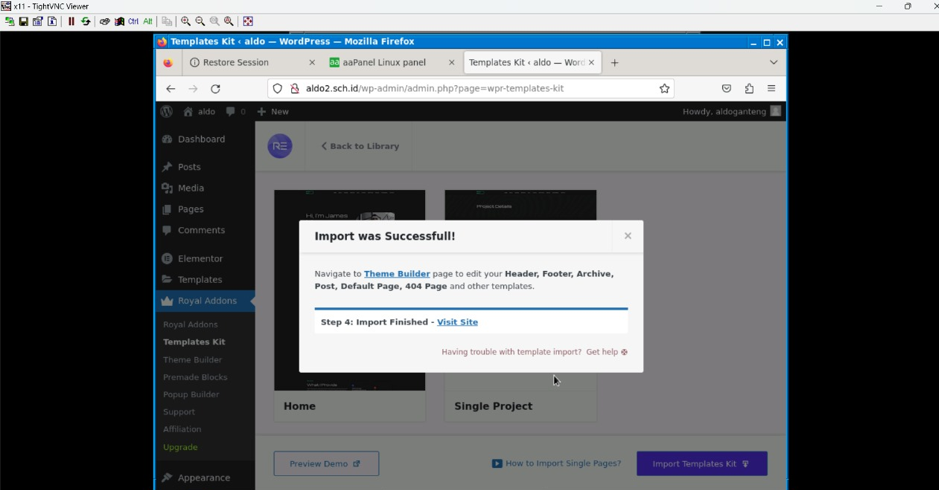Expand the list all tabs dropdown
Viewport: 939px width, 490px height.
coord(774,62)
